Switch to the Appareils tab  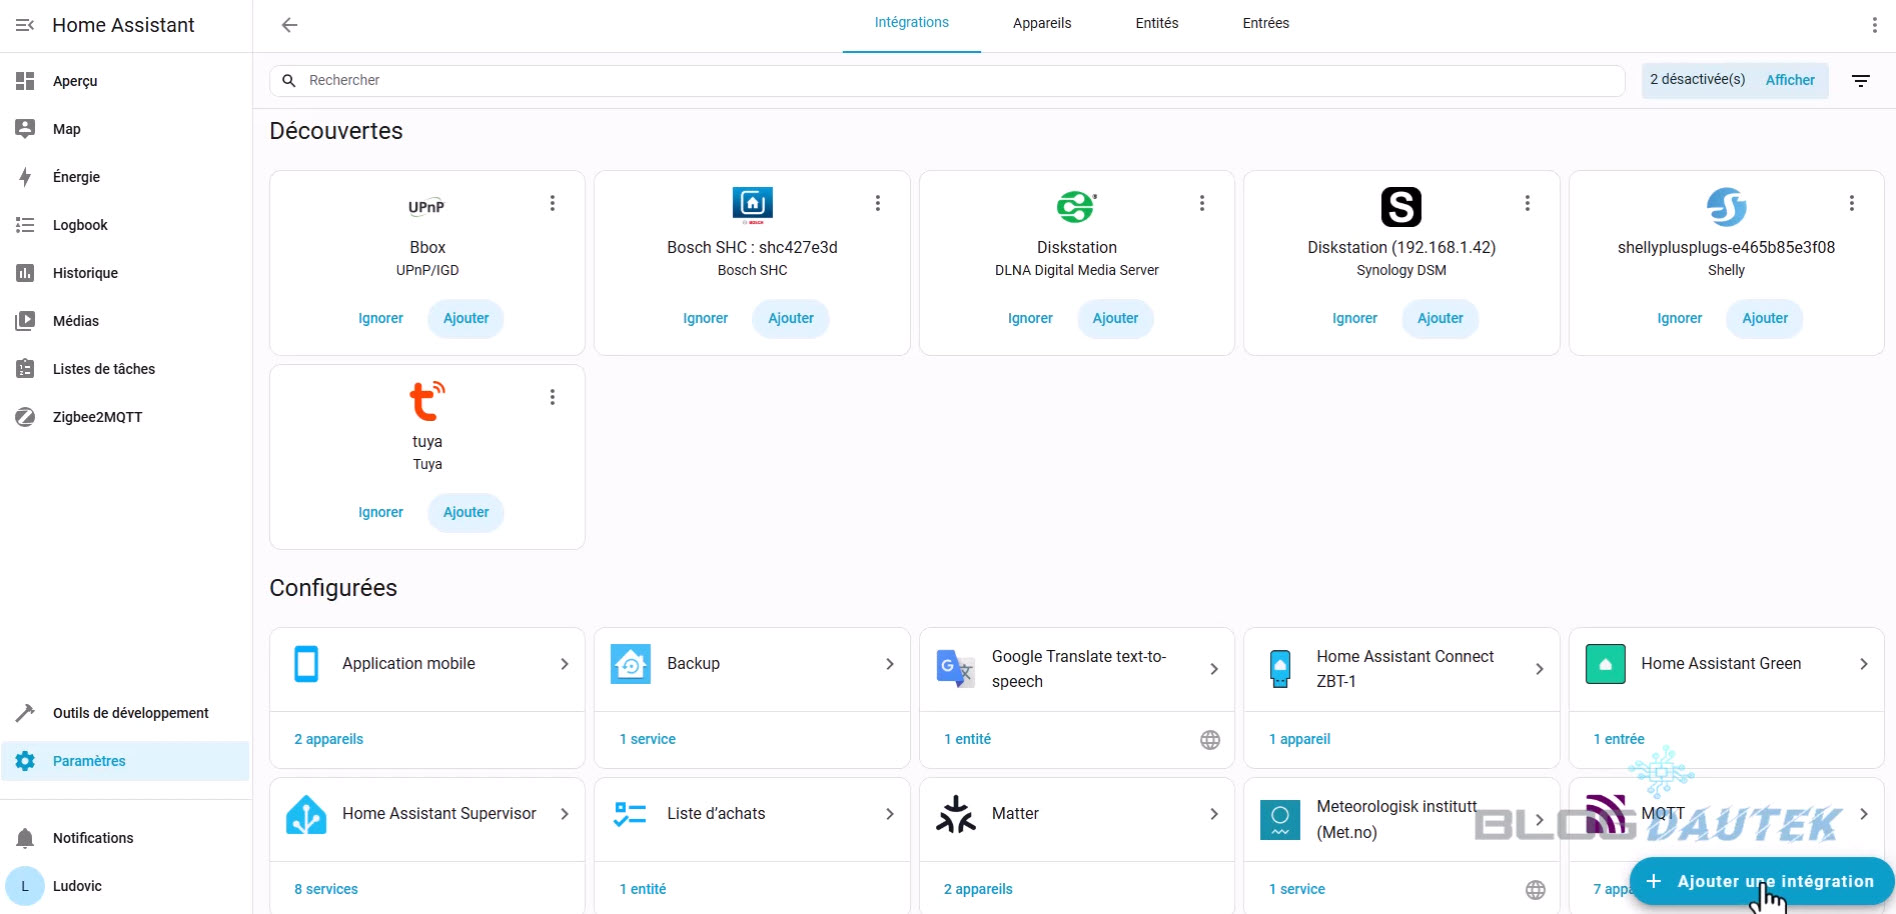coord(1041,23)
